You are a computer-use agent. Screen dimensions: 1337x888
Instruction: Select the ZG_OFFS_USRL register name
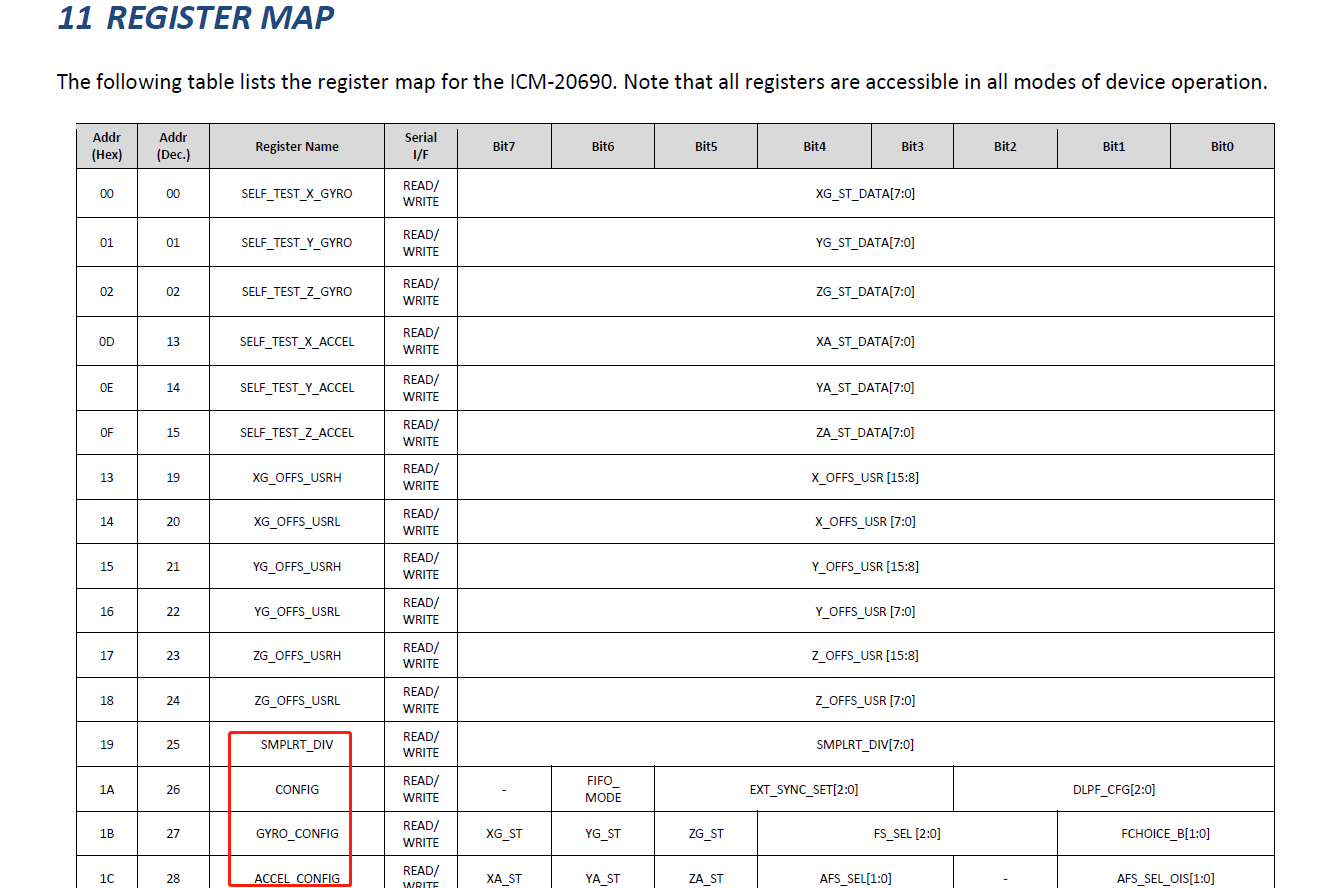click(297, 700)
